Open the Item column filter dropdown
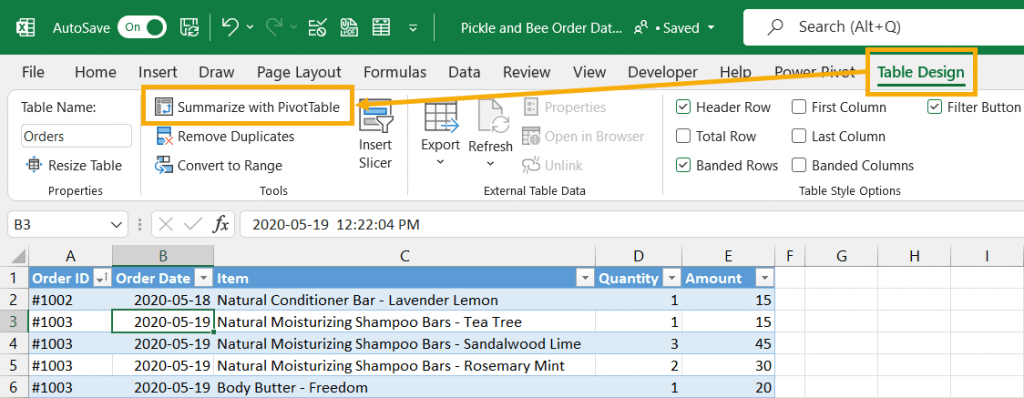The height and width of the screenshot is (398, 1024). [585, 279]
